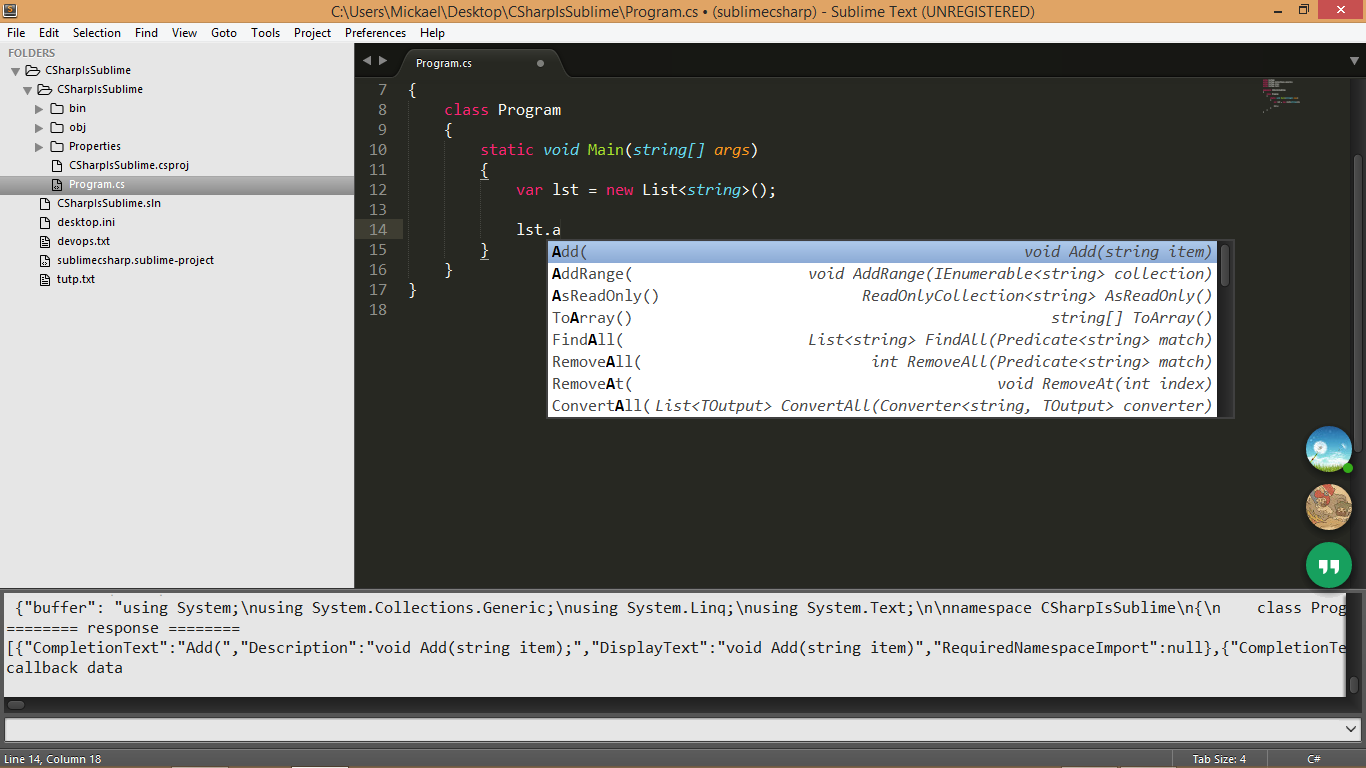Click the obj folder icon
The width and height of the screenshot is (1366, 768).
coord(57,127)
